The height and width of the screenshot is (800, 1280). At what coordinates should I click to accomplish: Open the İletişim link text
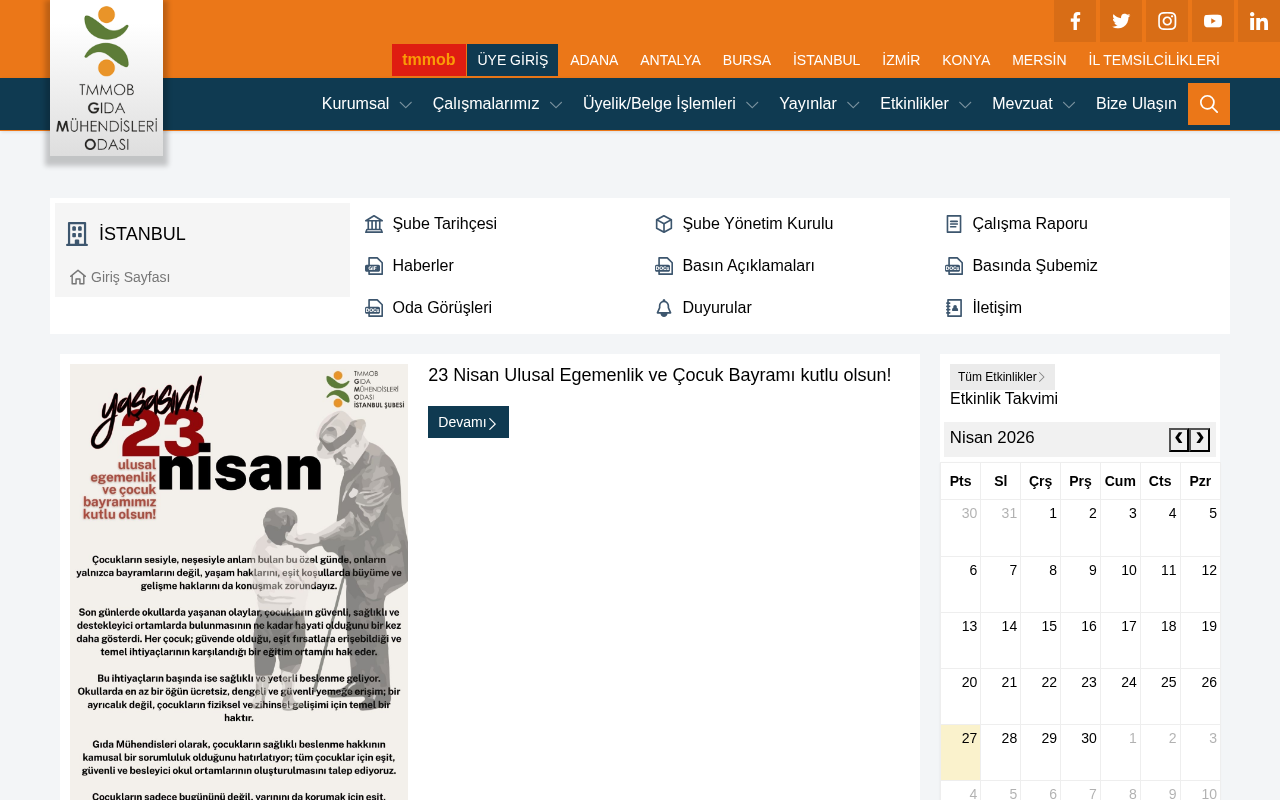click(997, 308)
